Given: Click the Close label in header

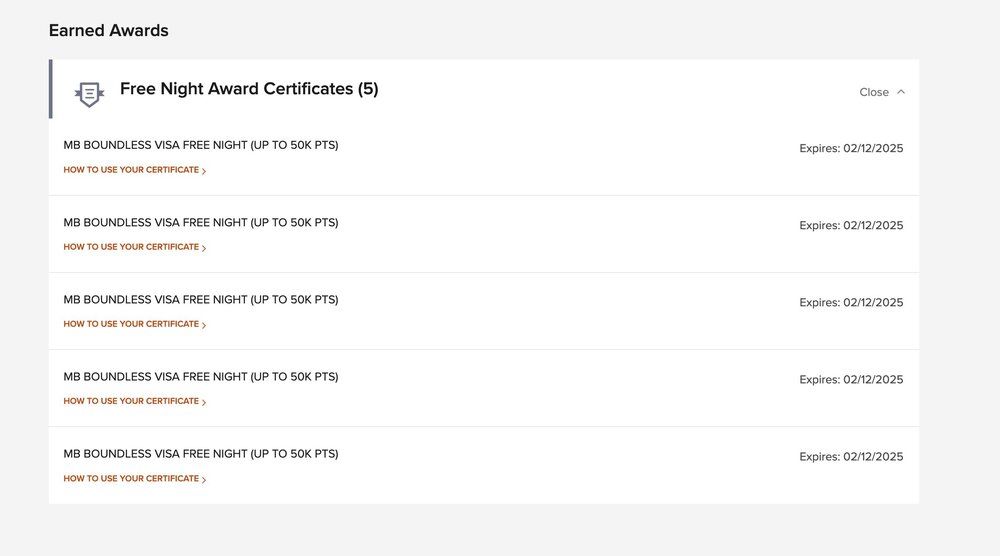Looking at the screenshot, I should pyautogui.click(x=873, y=92).
